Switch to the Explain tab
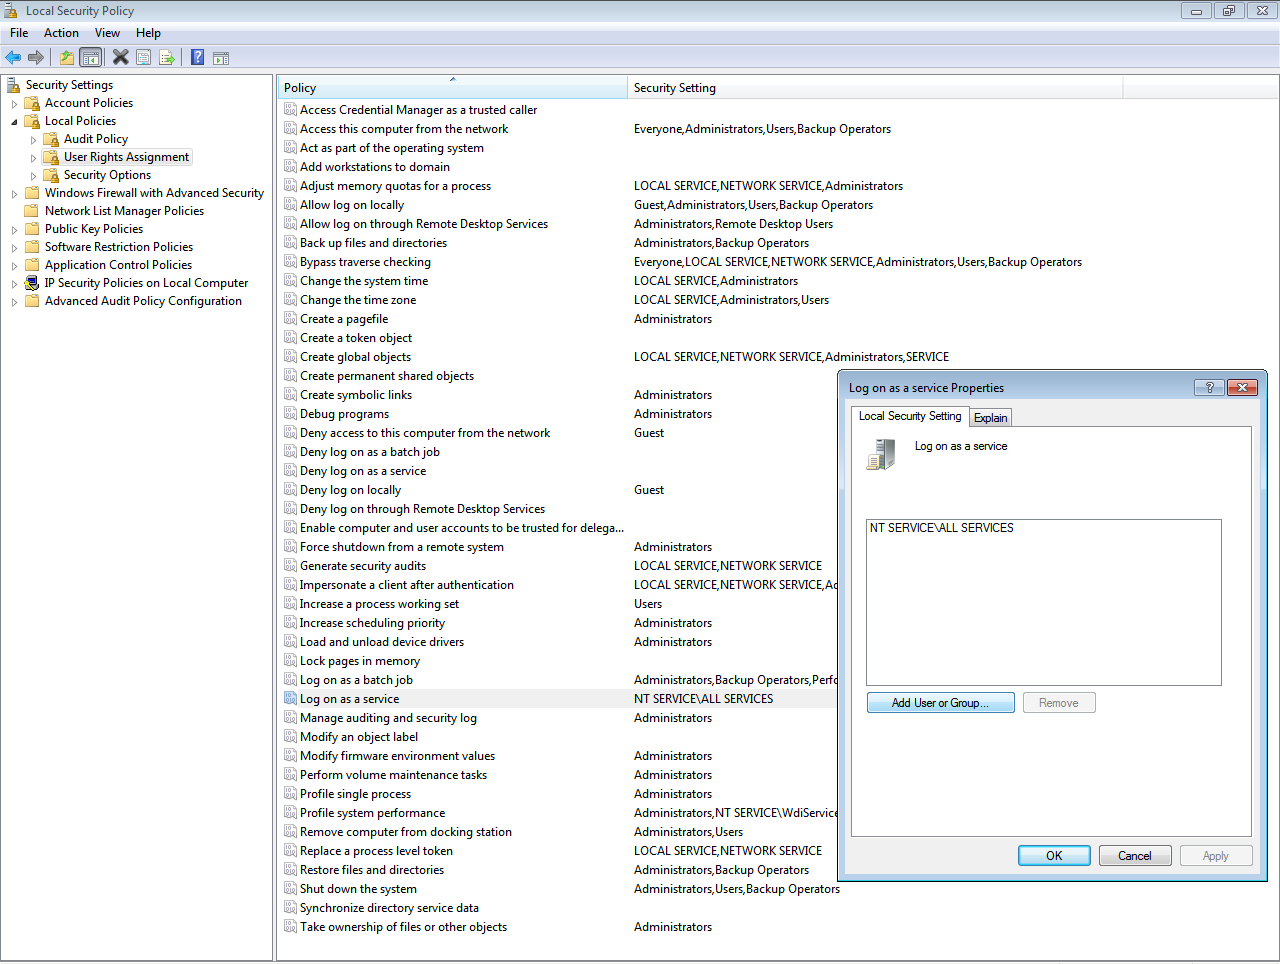Image resolution: width=1280 pixels, height=964 pixels. (990, 418)
